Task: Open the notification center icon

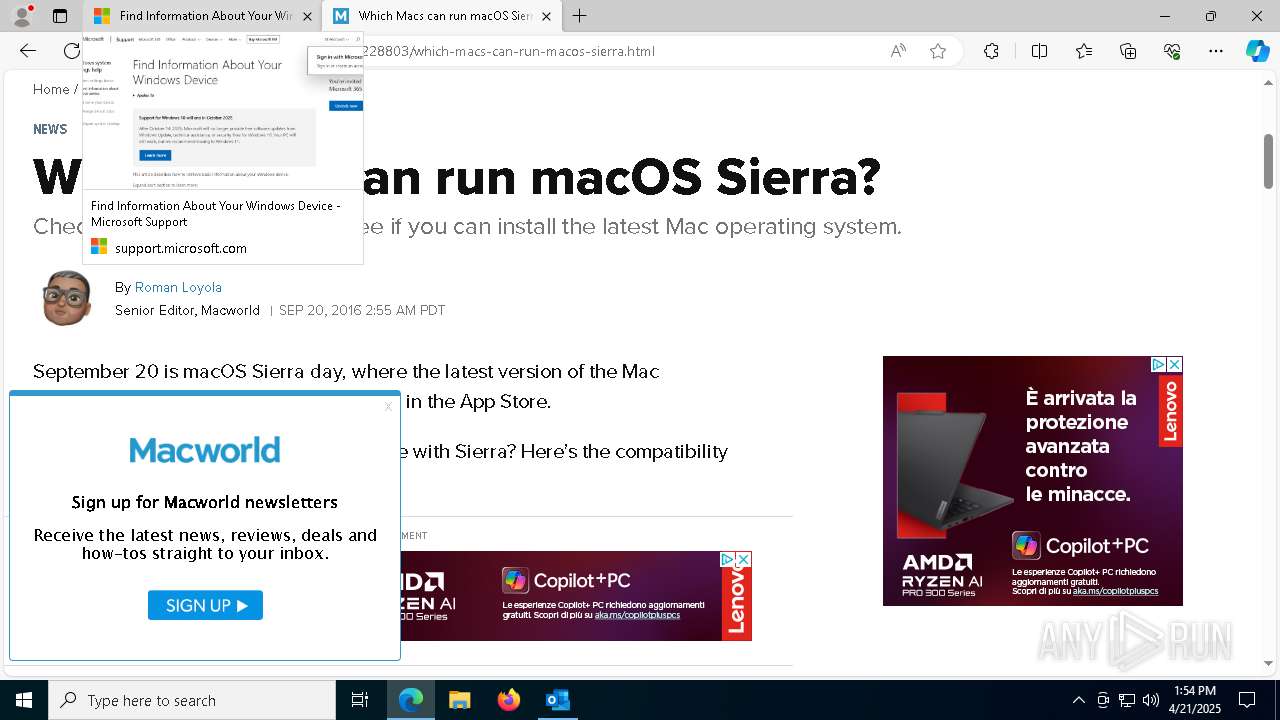Action: tap(1247, 700)
